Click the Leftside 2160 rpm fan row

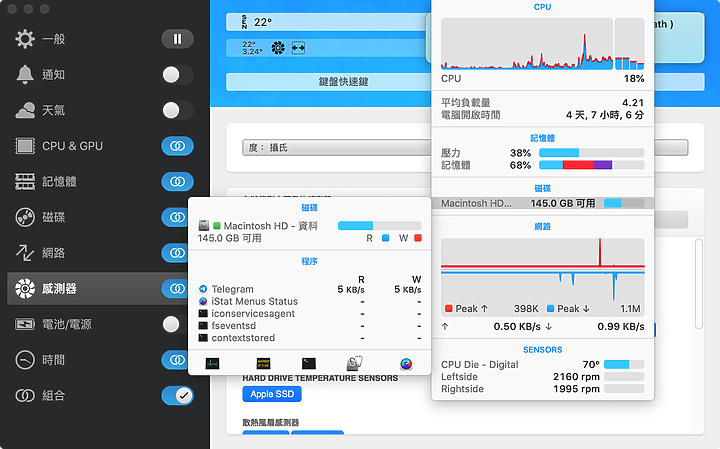pyautogui.click(x=542, y=377)
